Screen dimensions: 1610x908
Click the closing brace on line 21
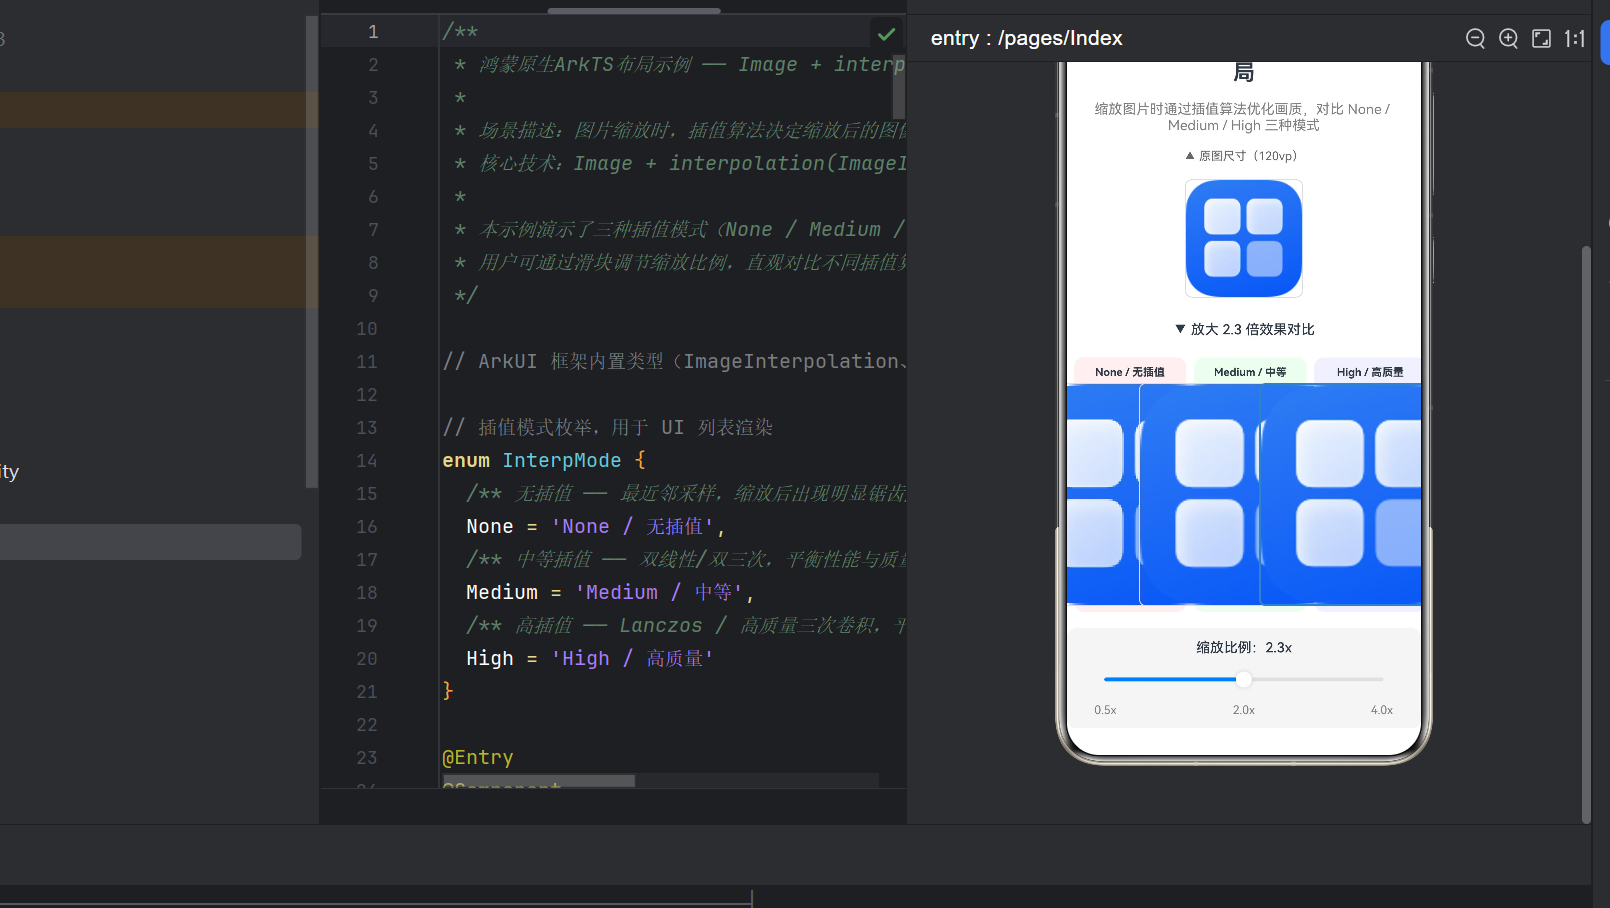(448, 691)
